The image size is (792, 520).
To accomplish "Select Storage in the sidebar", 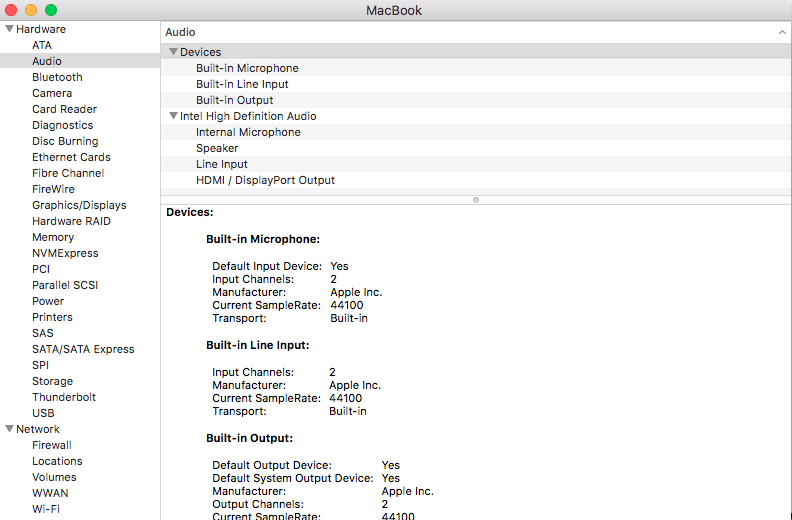I will (52, 381).
